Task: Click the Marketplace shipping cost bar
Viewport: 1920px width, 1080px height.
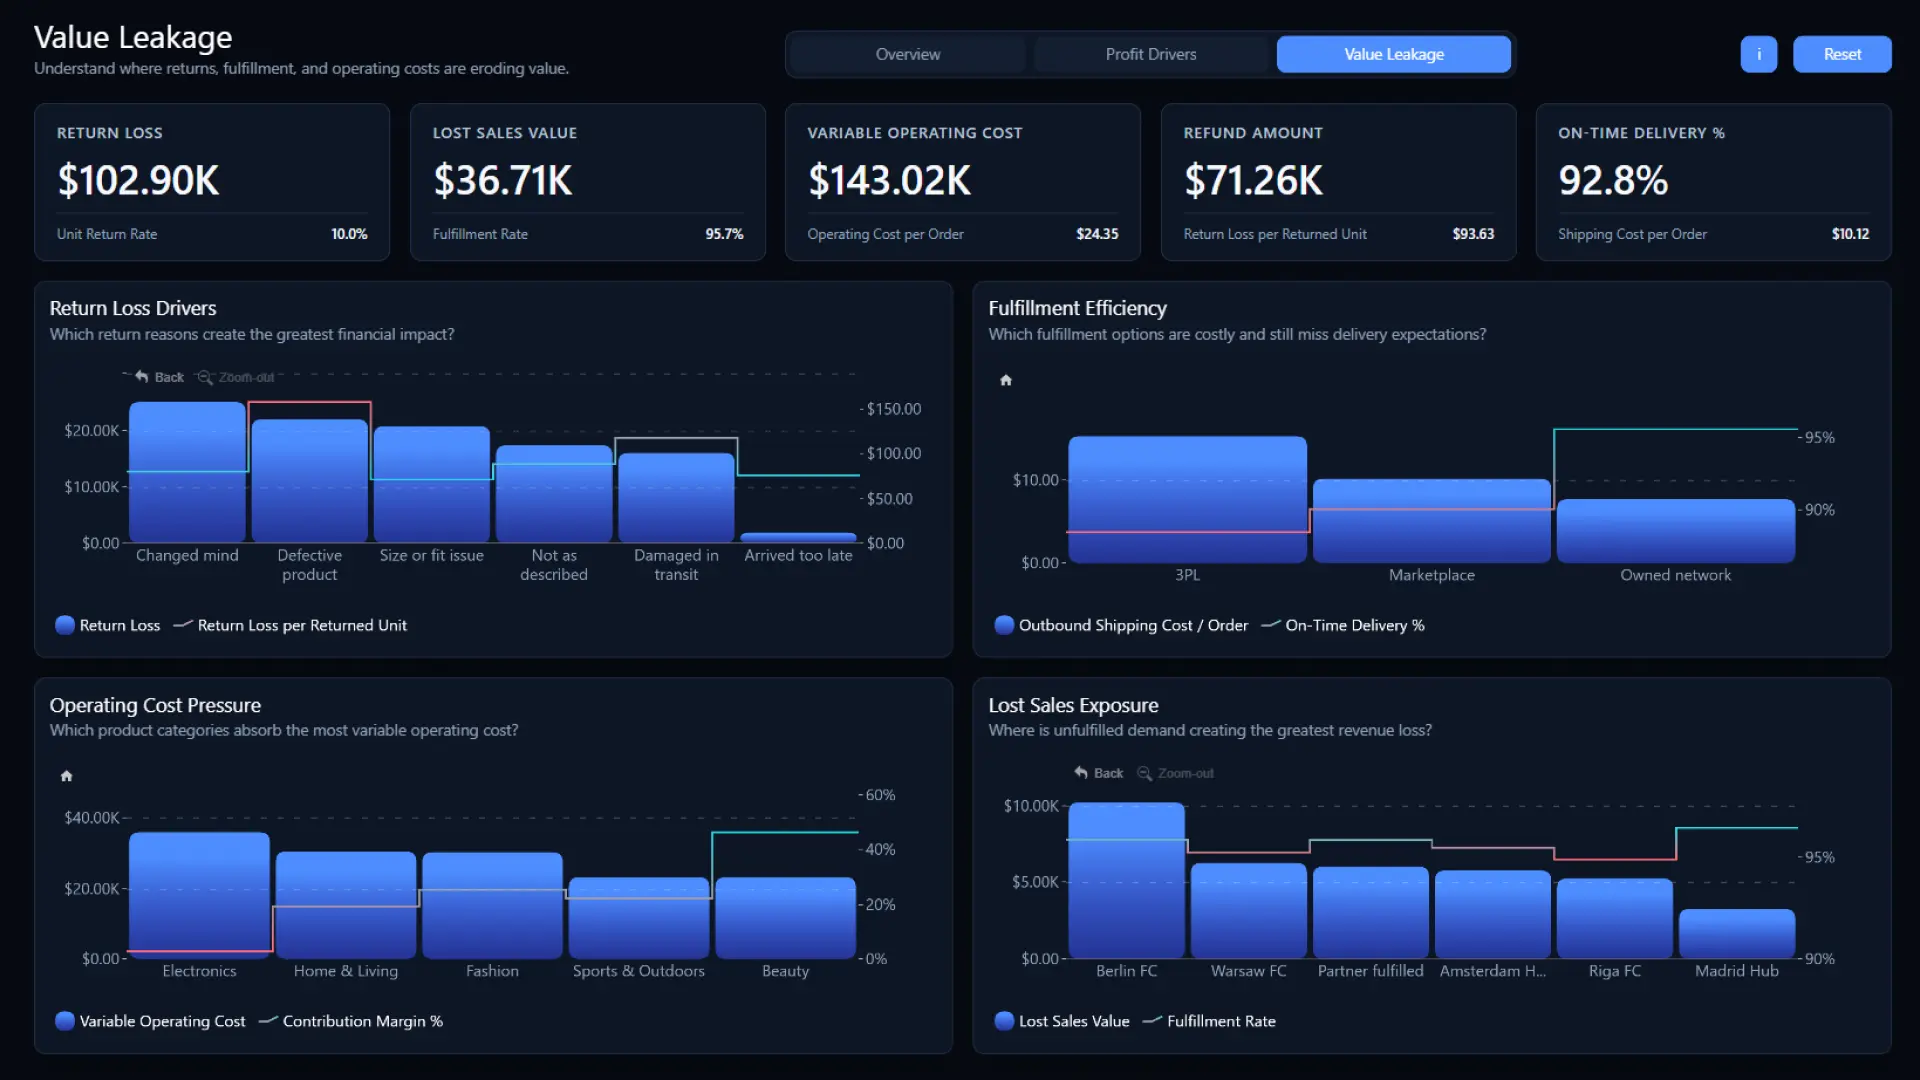Action: (x=1431, y=521)
